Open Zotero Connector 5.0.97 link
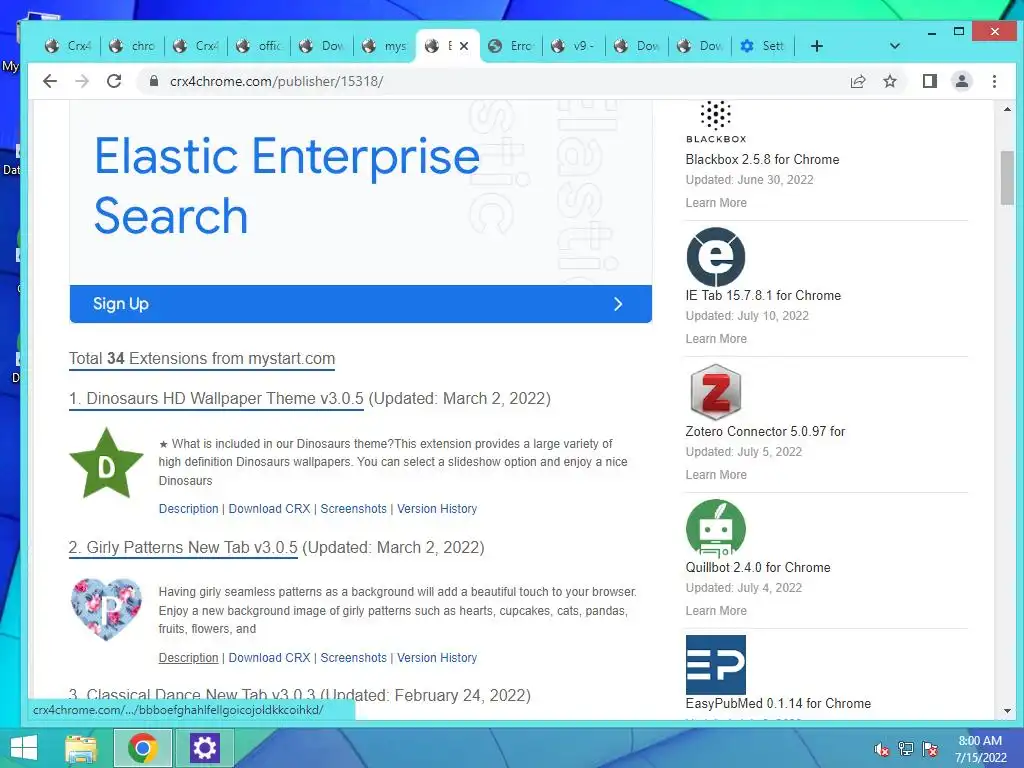1024x768 pixels. (x=765, y=431)
